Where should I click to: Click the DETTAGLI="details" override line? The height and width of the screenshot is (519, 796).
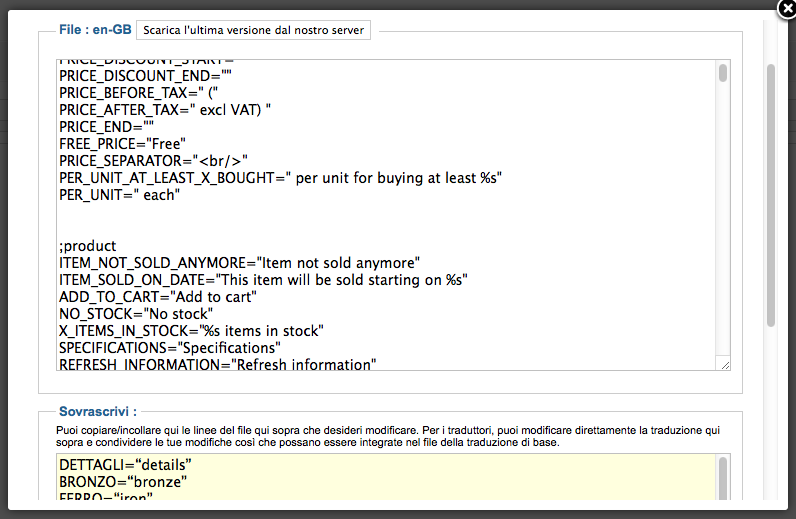pos(125,466)
